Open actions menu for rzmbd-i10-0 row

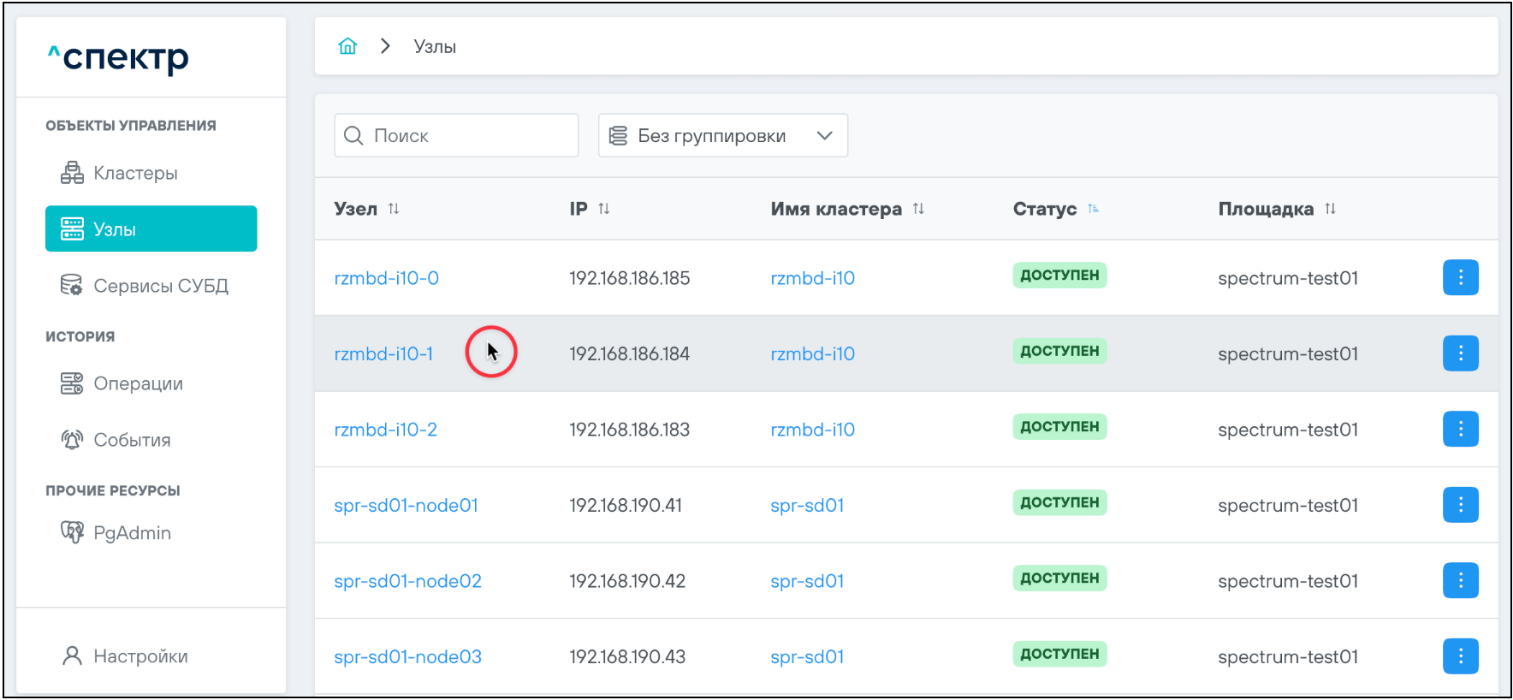(1460, 278)
